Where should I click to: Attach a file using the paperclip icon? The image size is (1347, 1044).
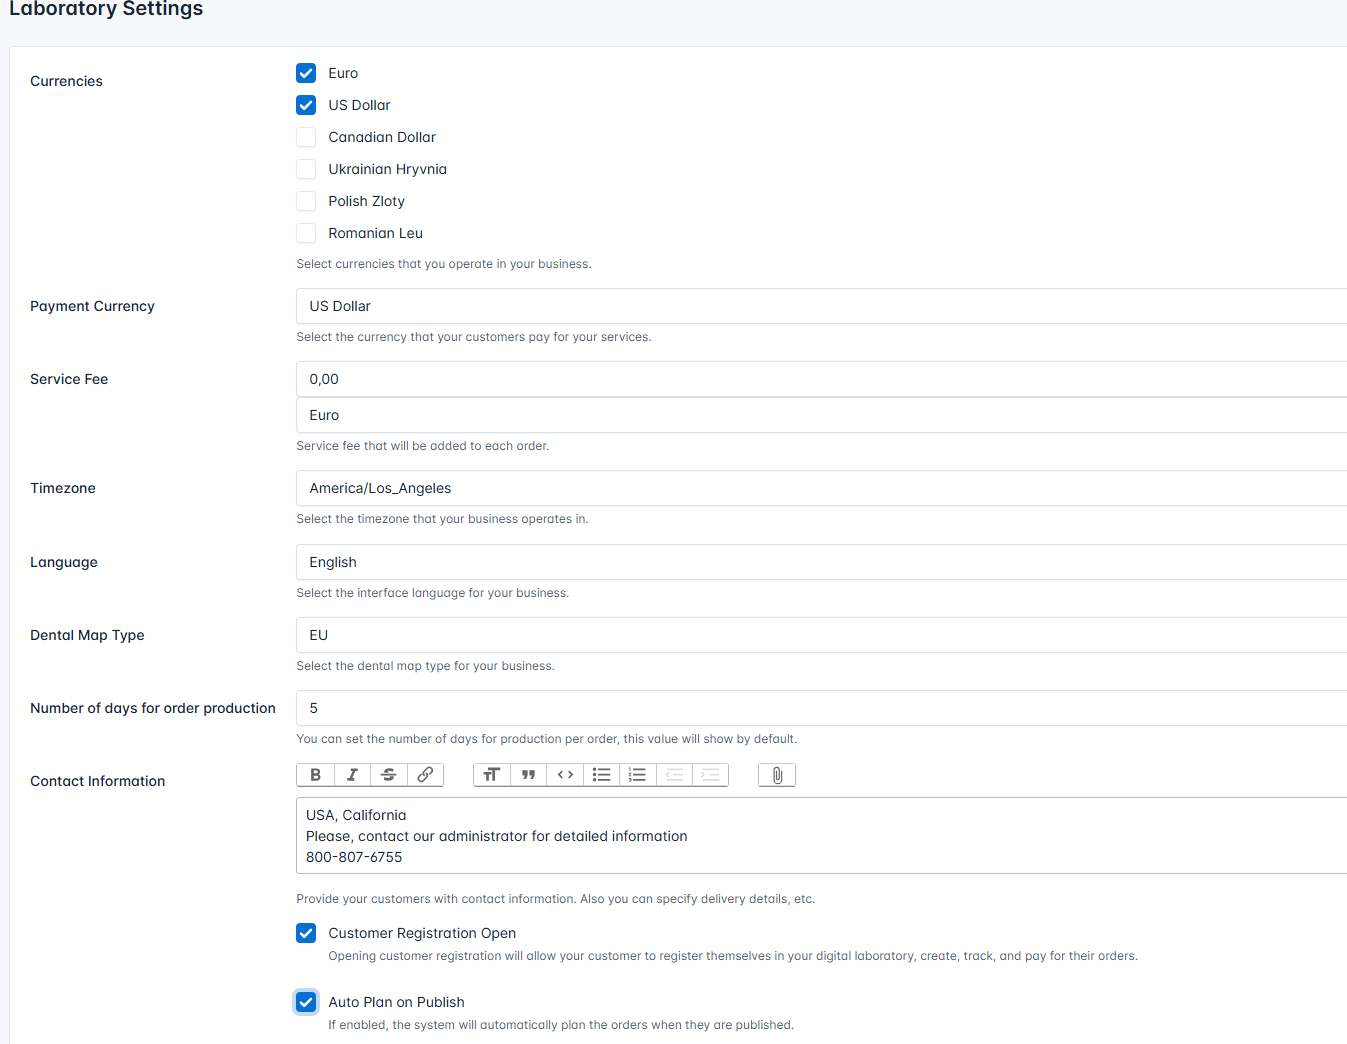pos(776,774)
